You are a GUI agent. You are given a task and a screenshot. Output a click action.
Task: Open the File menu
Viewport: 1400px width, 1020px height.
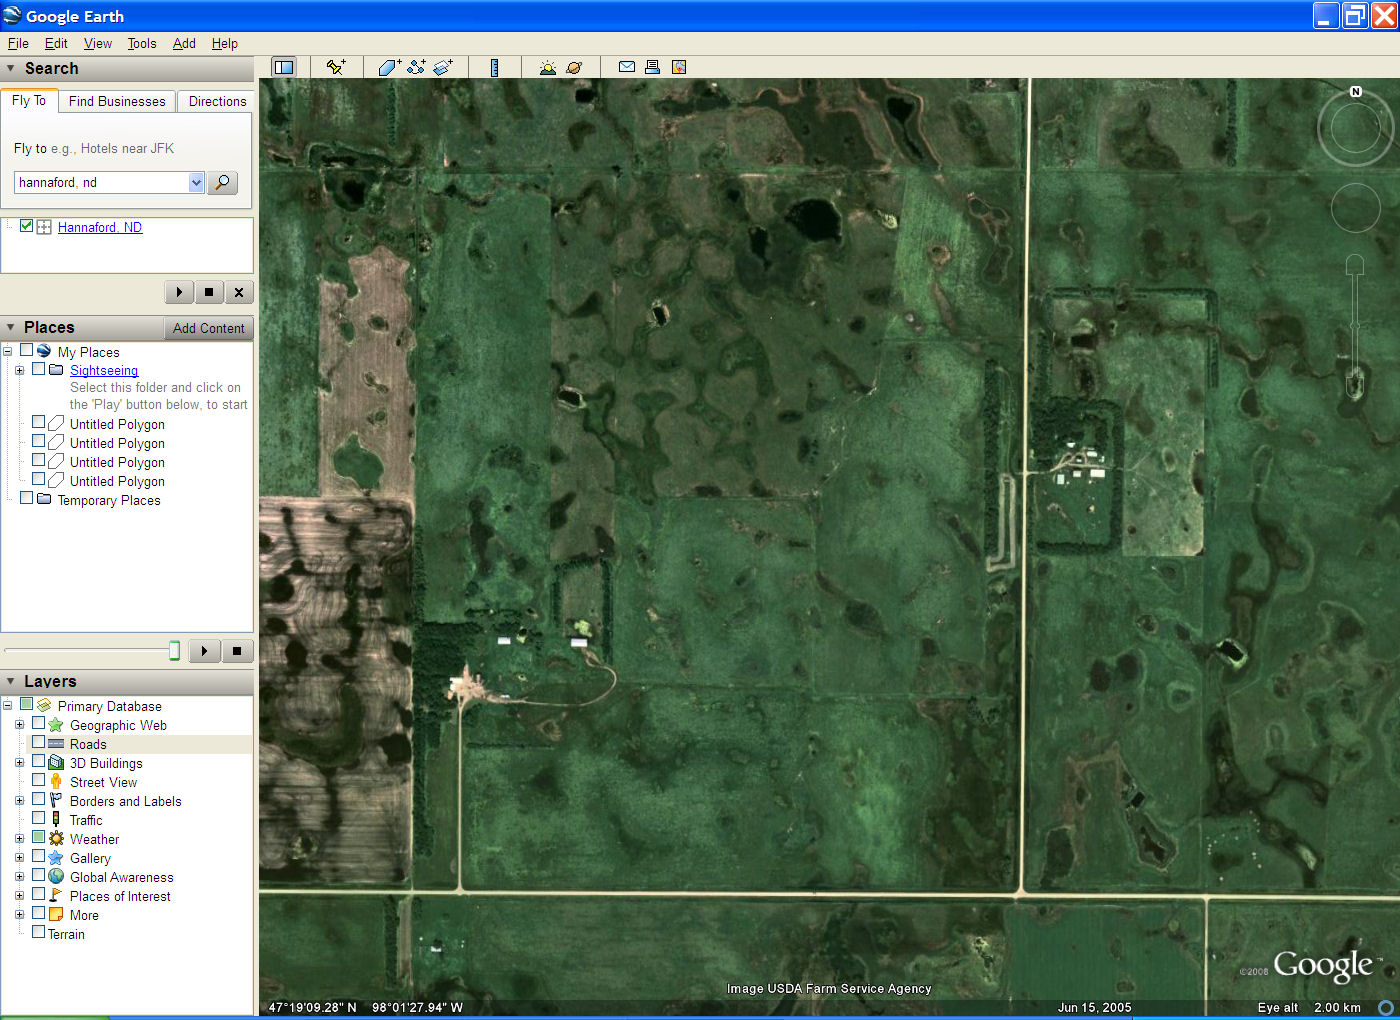coord(18,43)
